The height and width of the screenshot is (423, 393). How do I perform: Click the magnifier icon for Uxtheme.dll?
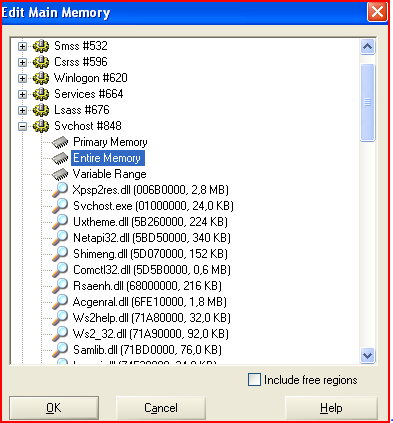coord(60,222)
